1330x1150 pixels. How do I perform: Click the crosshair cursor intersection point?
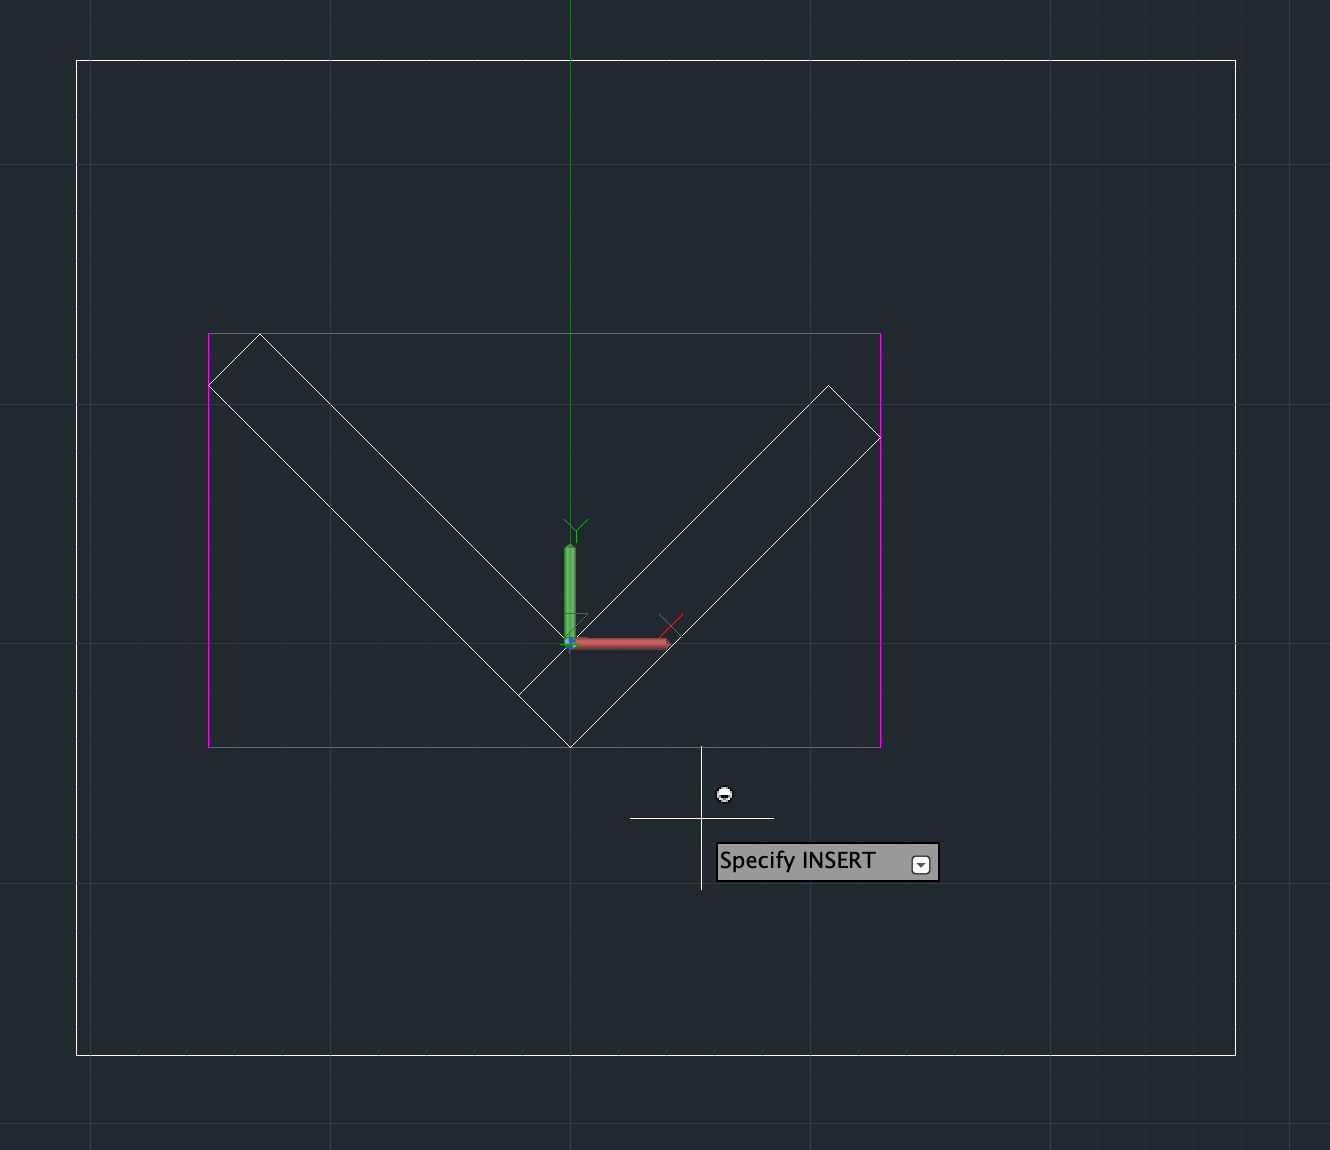coord(702,818)
